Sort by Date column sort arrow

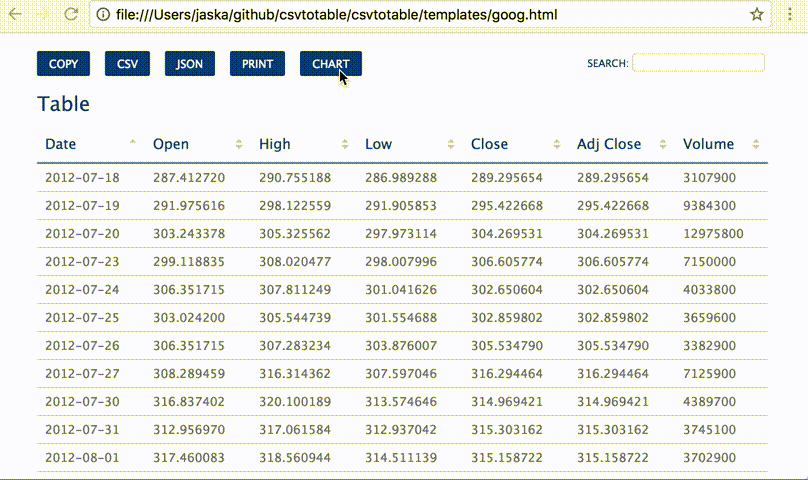tap(132, 144)
